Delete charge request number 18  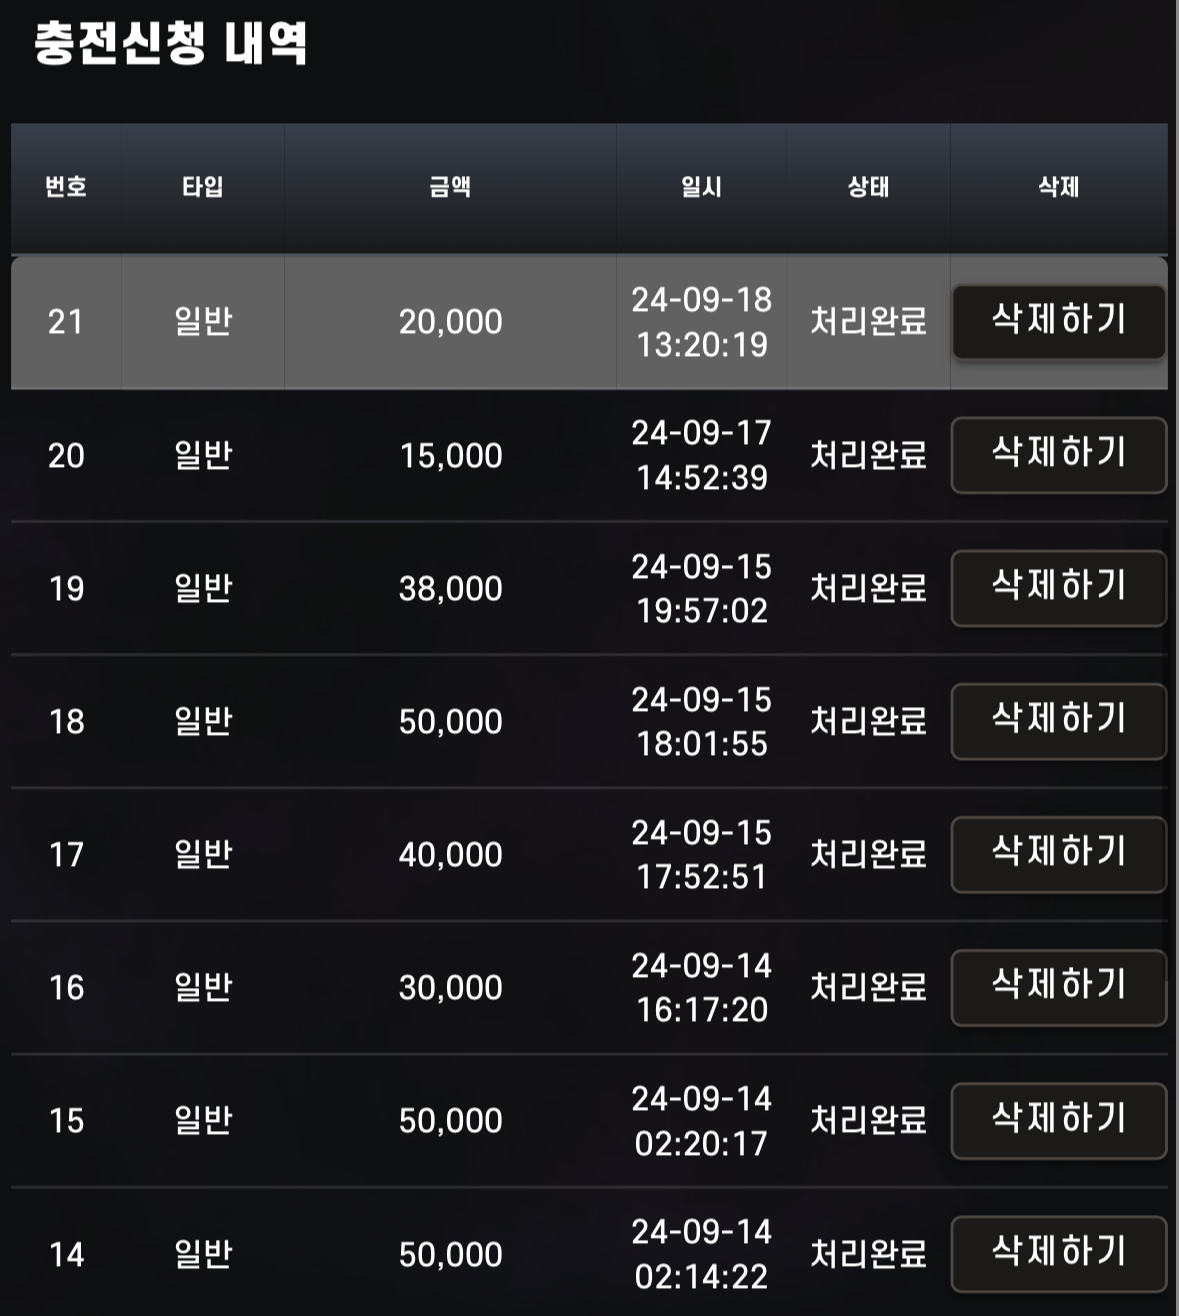pyautogui.click(x=1059, y=721)
